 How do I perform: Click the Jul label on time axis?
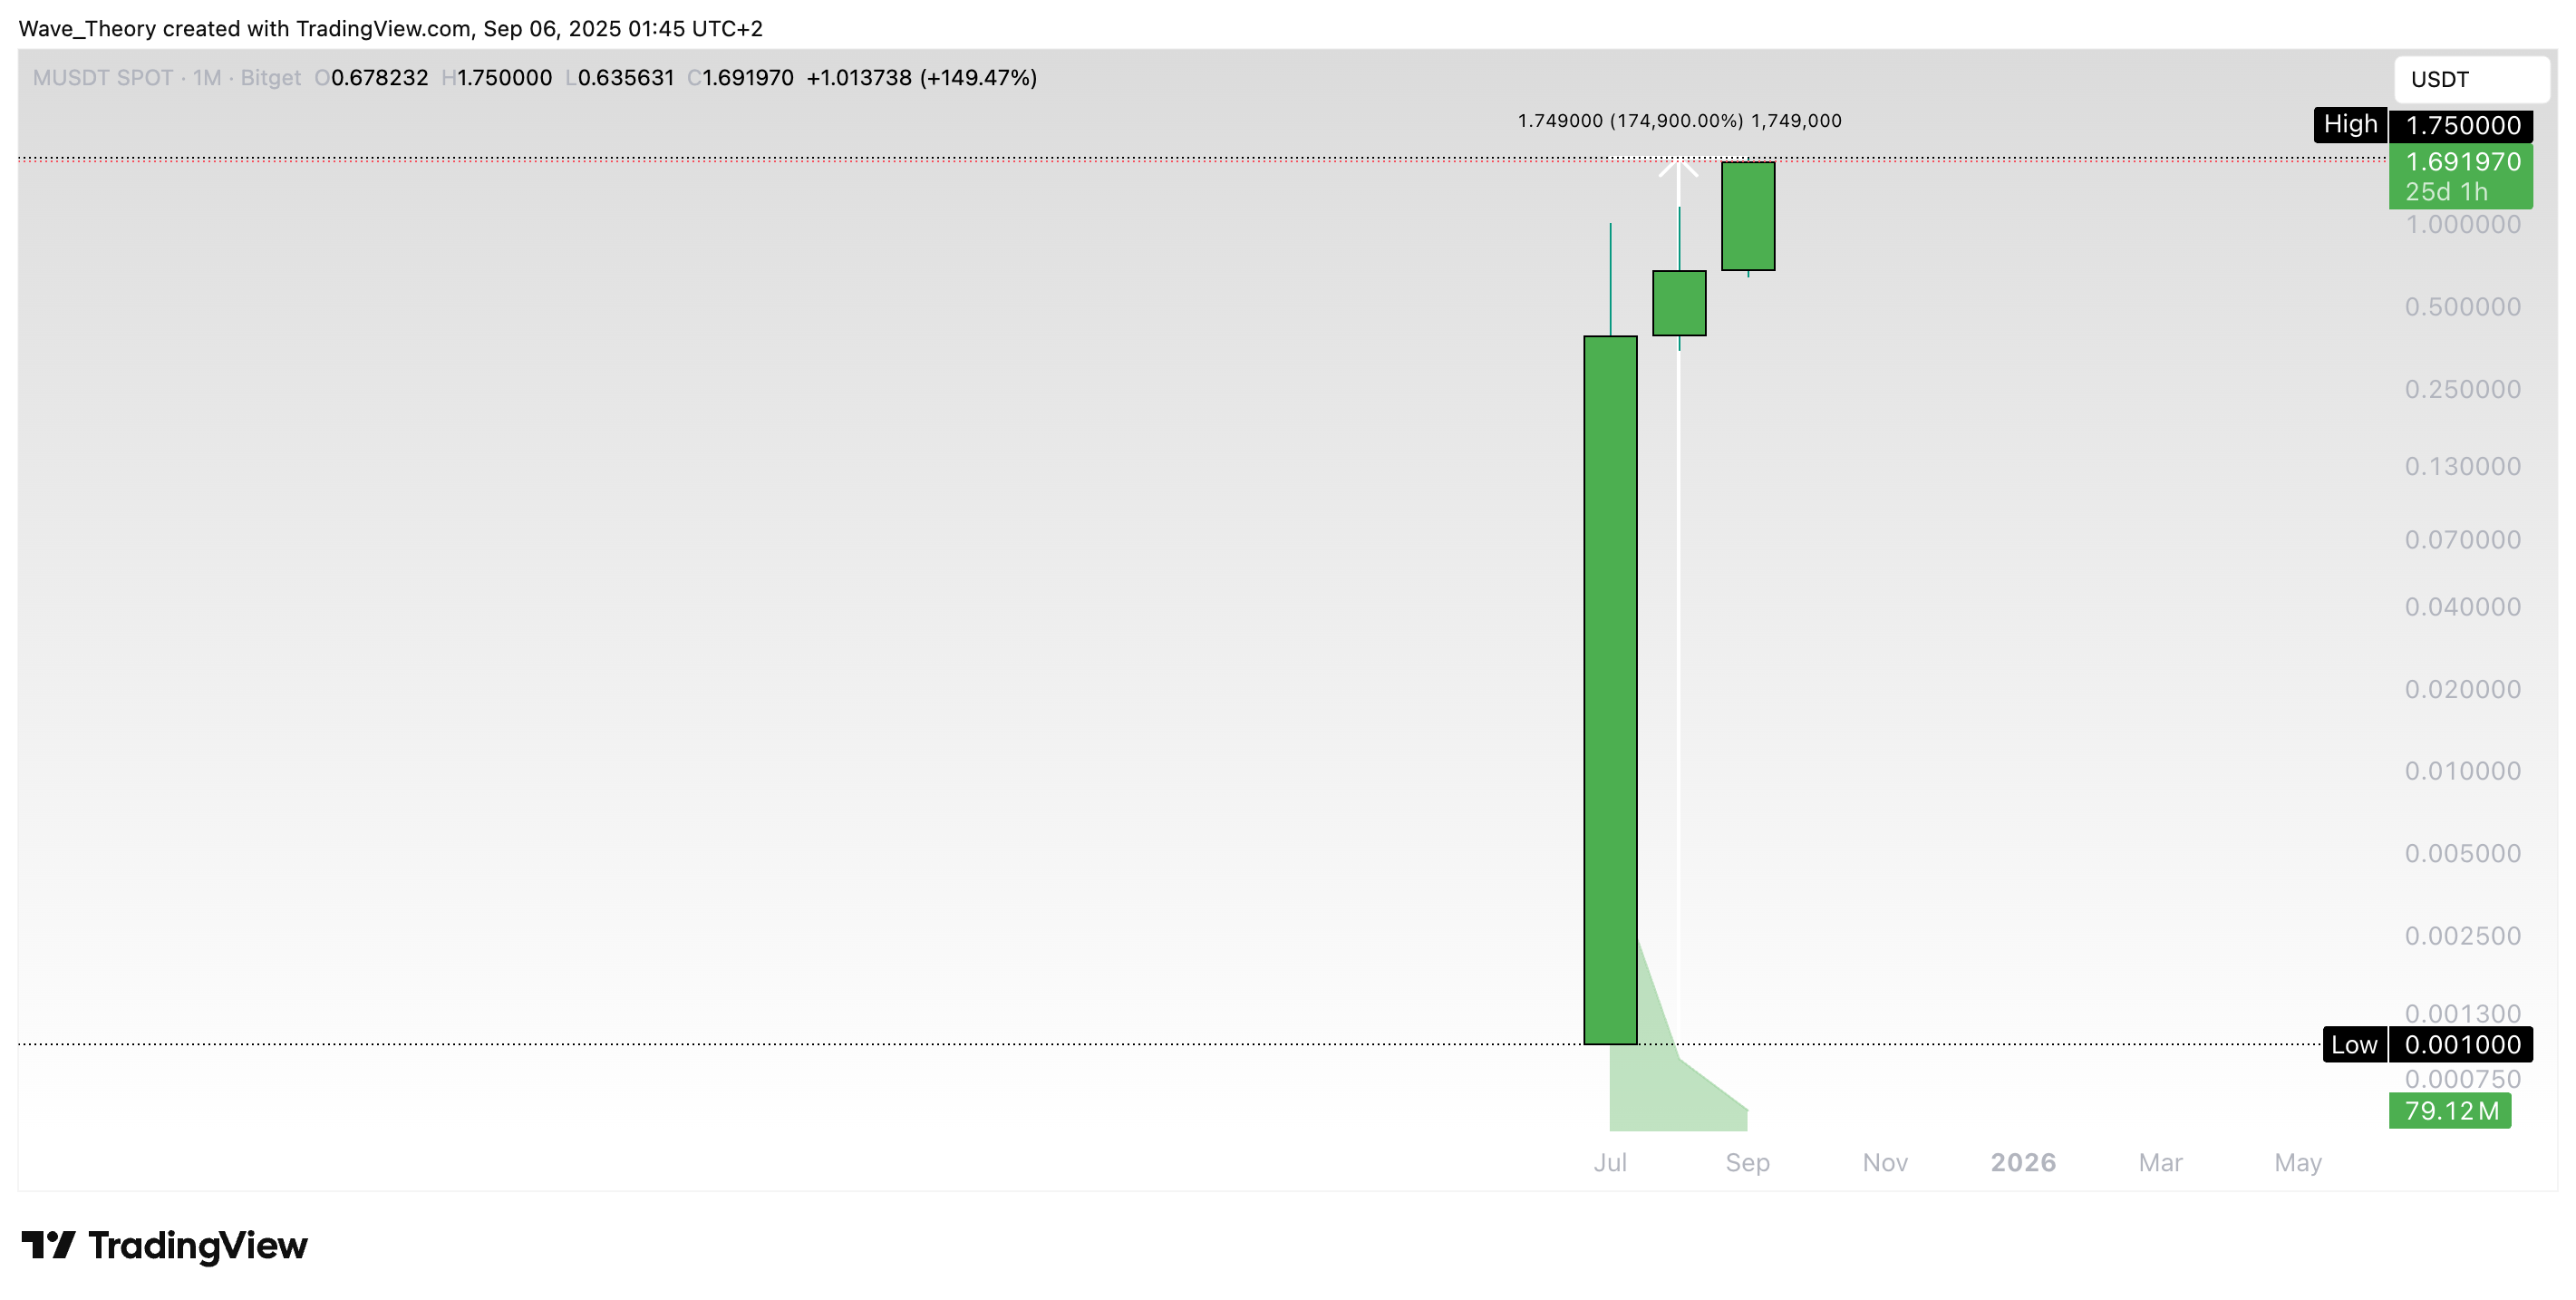pos(1610,1163)
